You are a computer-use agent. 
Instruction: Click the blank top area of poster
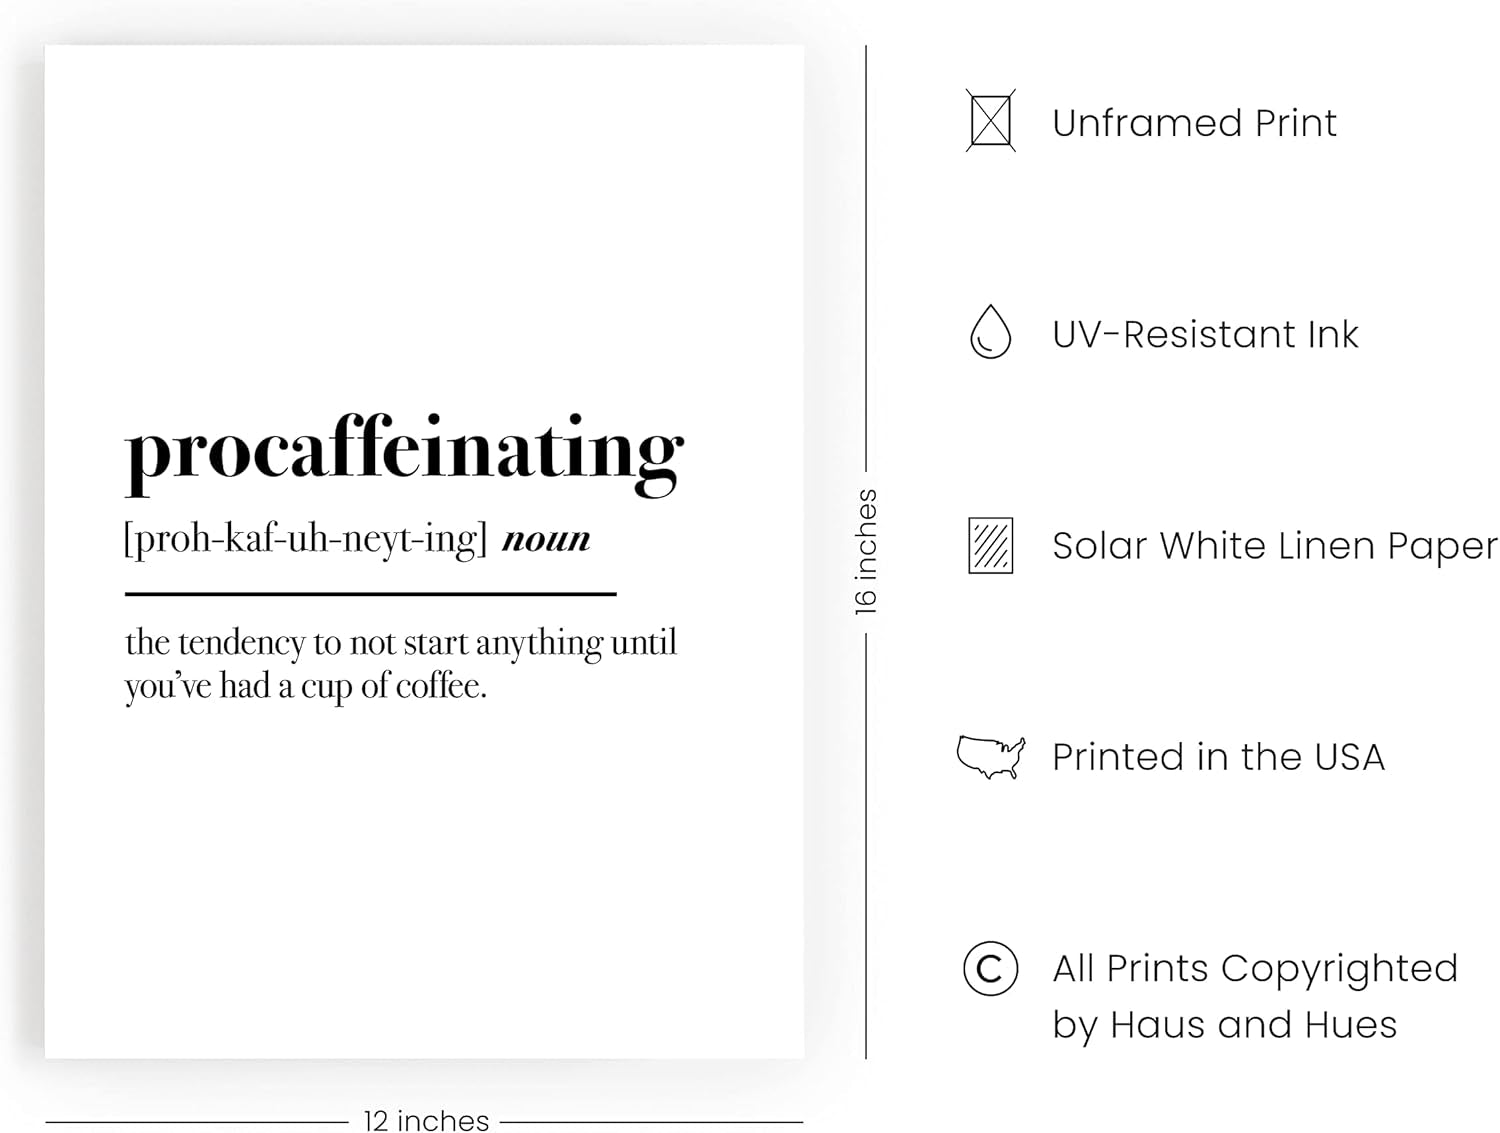pos(424,200)
